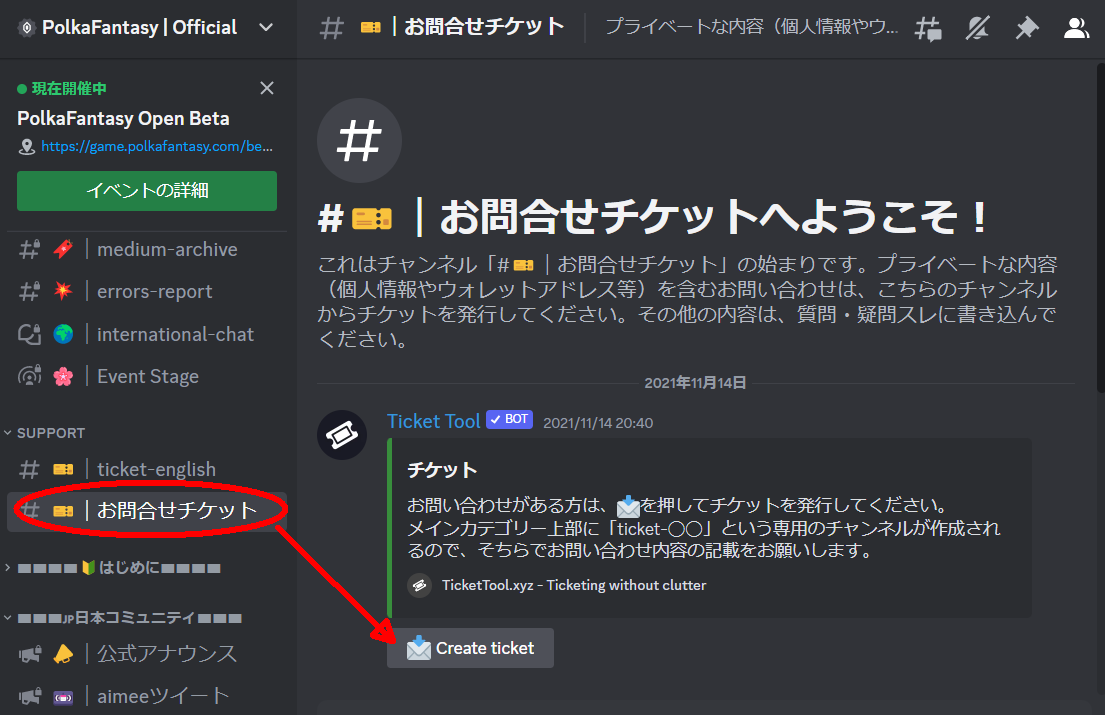The height and width of the screenshot is (715, 1105).
Task: Click the stage icon of Event Stage
Action: tap(30, 376)
